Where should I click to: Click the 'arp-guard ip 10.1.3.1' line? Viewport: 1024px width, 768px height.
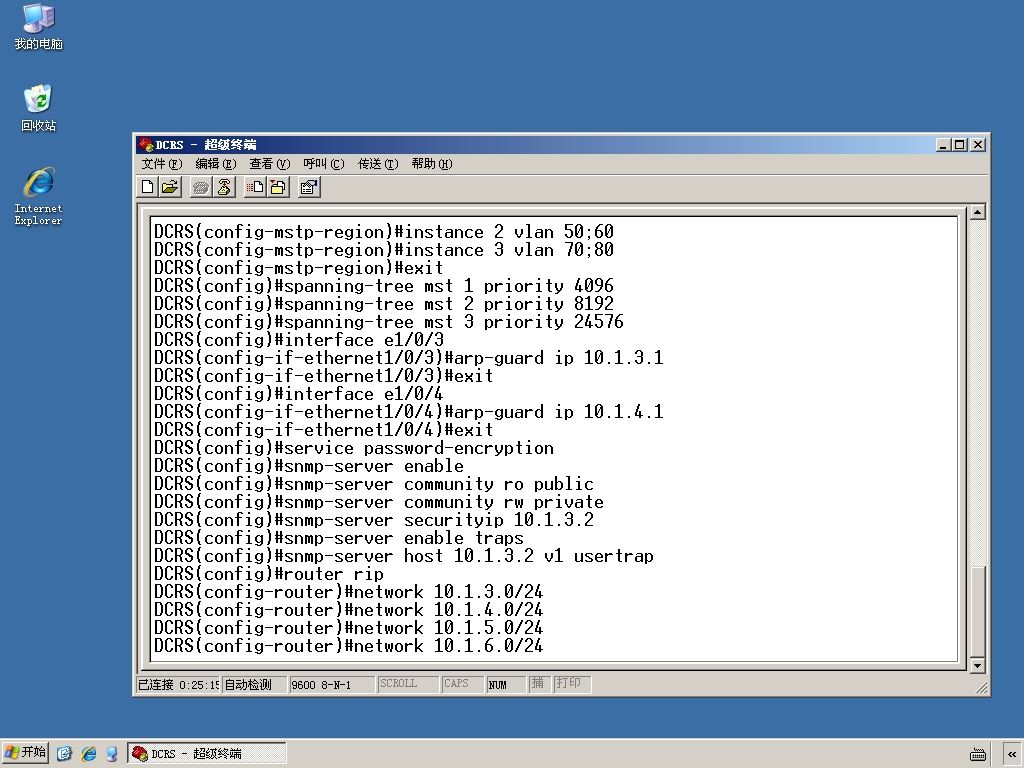(x=409, y=358)
